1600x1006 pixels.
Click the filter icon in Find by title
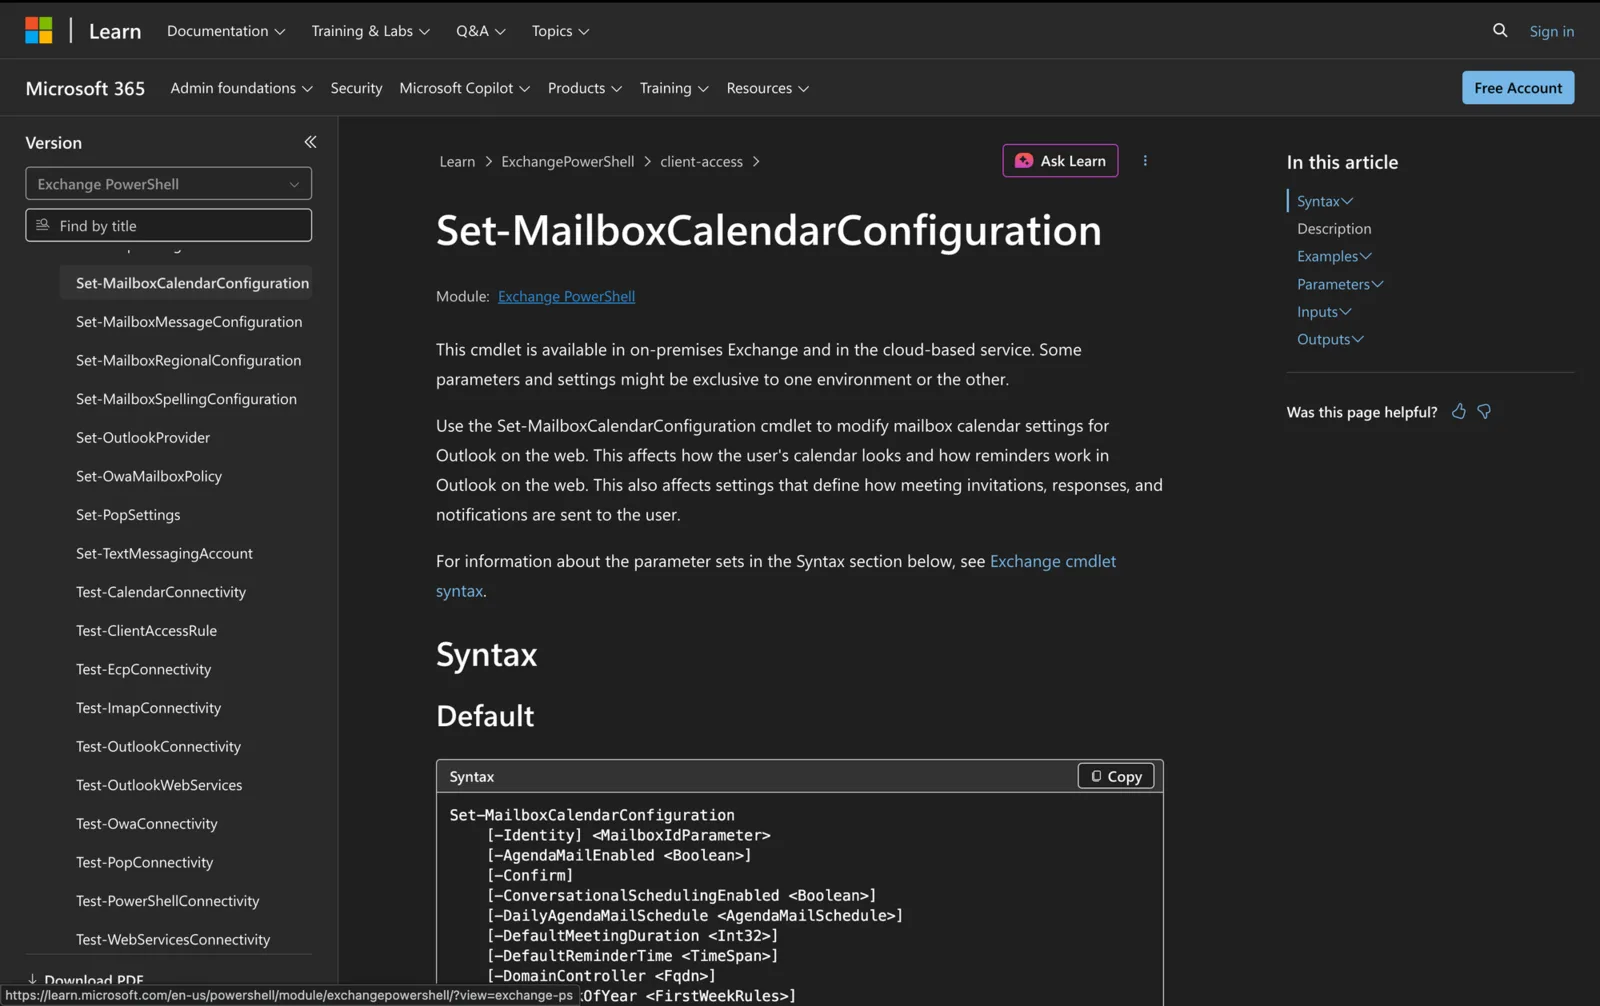(x=43, y=225)
